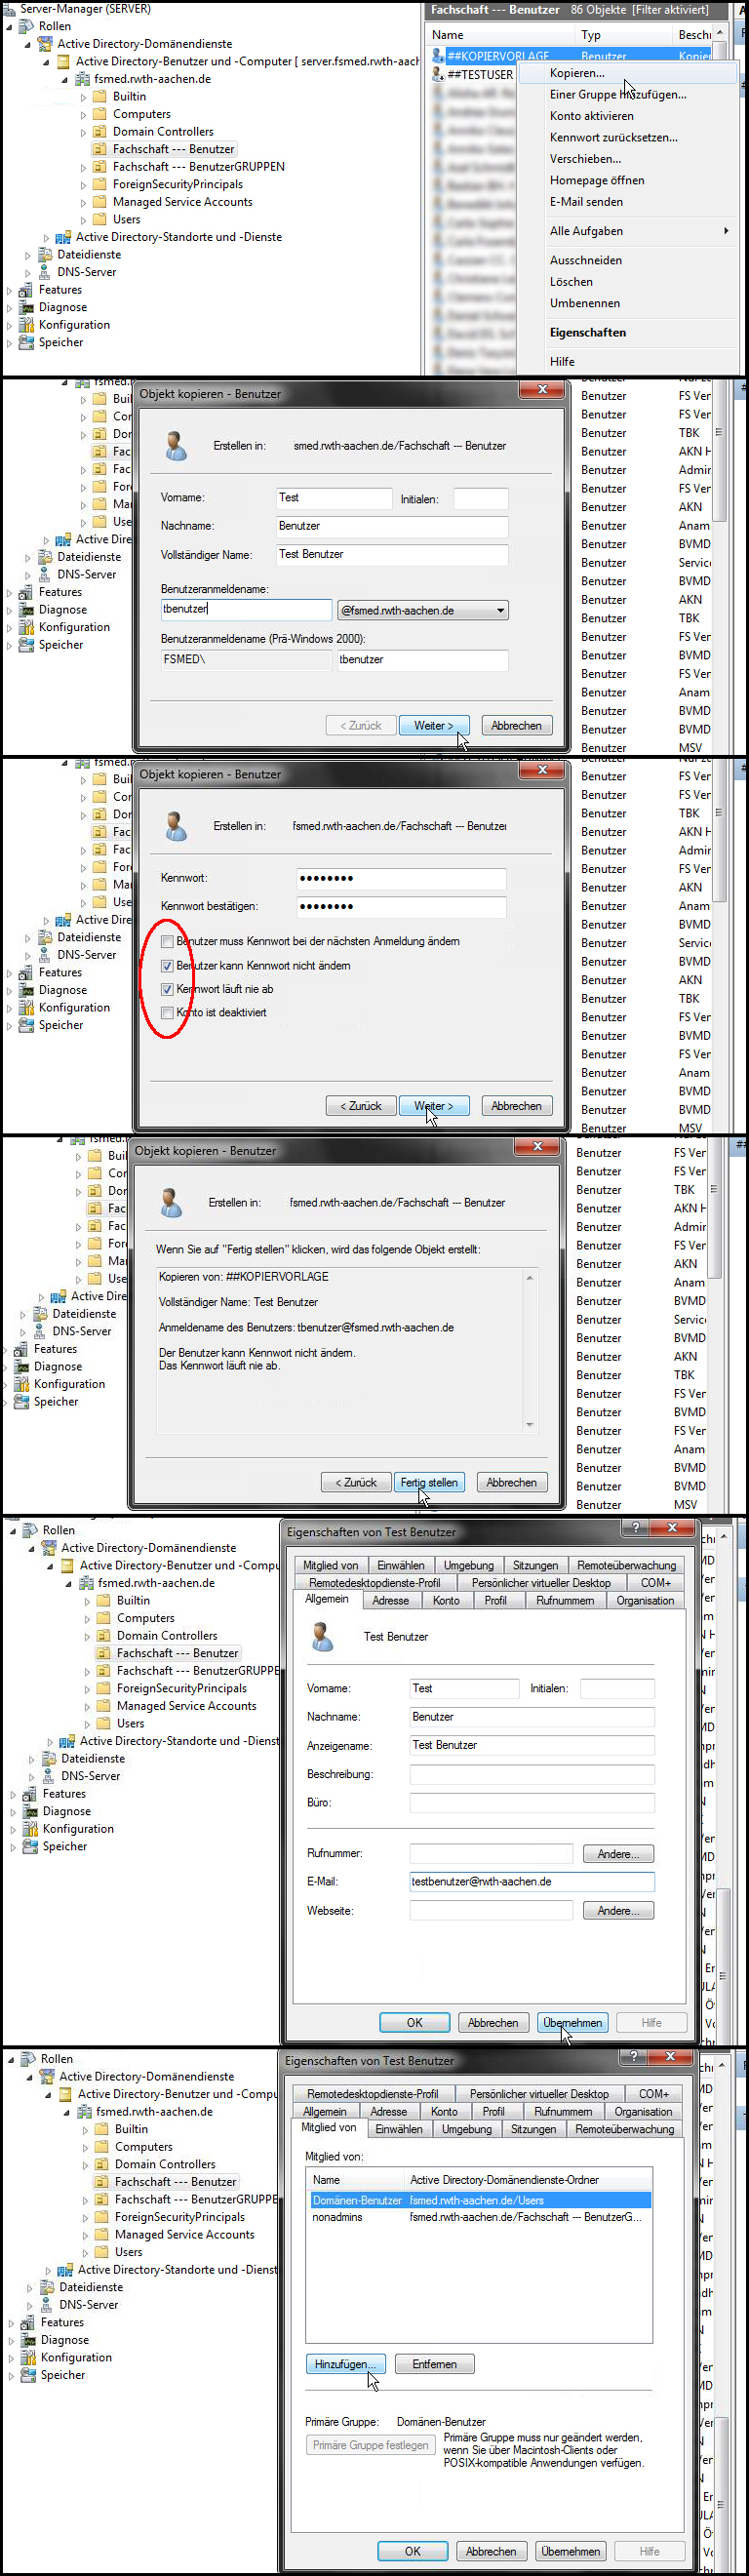Image resolution: width=749 pixels, height=2576 pixels.
Task: Click the Fertig stellen button
Action: click(x=428, y=1482)
